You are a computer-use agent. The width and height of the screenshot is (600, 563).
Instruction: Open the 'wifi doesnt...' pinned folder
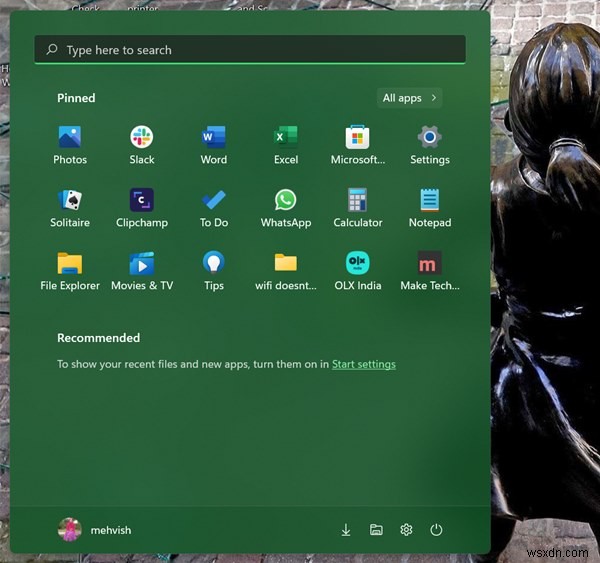(285, 271)
